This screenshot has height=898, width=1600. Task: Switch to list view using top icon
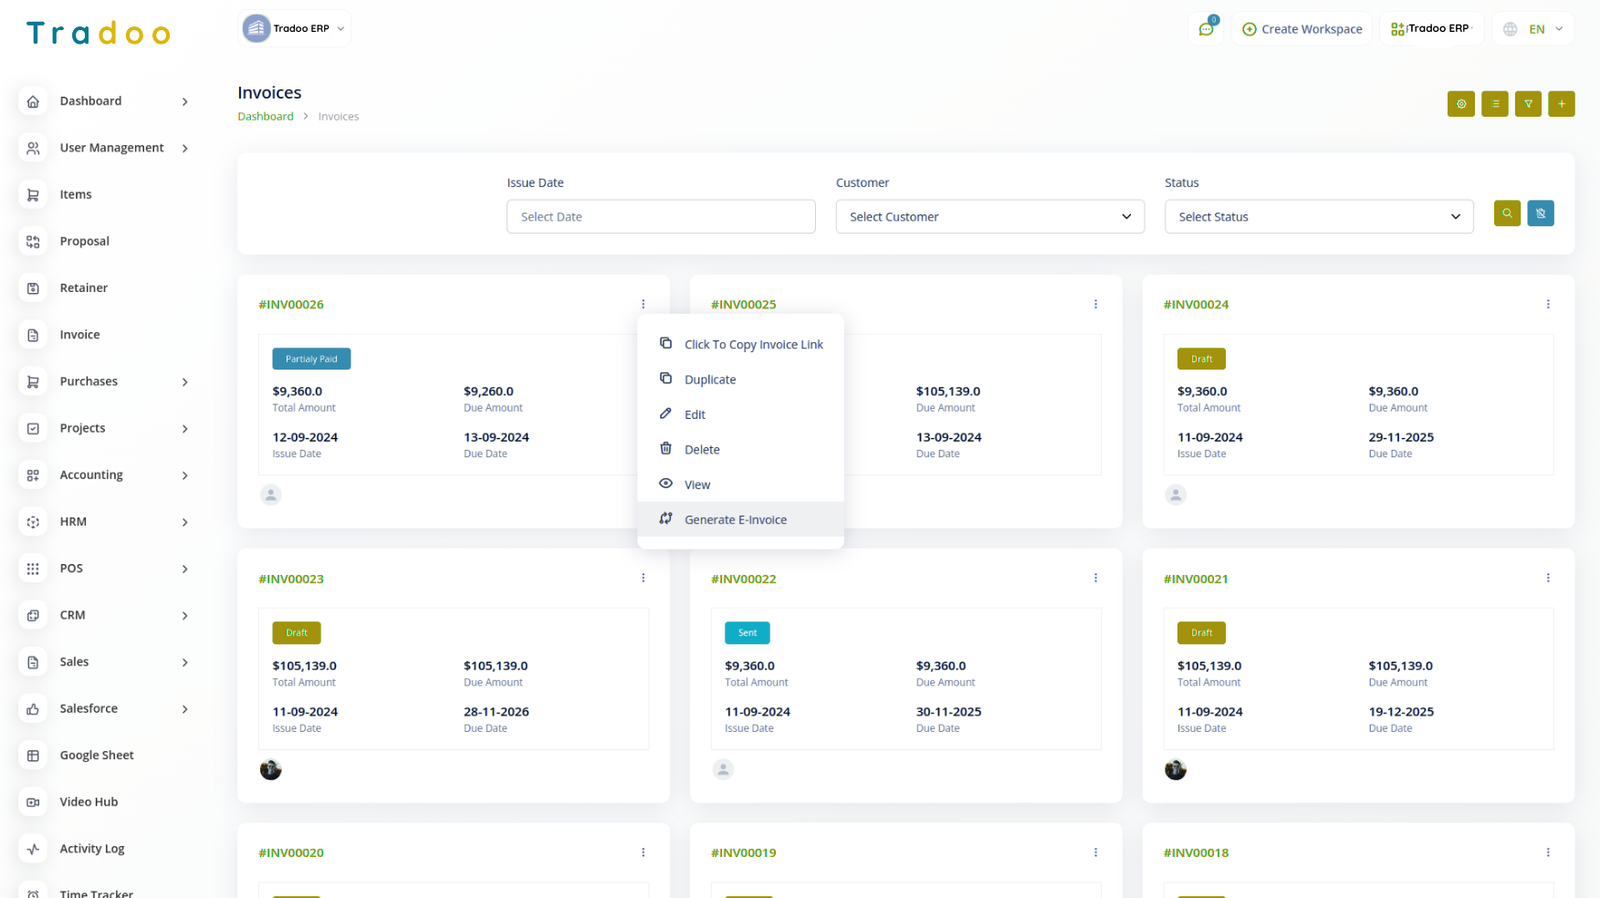[x=1495, y=104]
